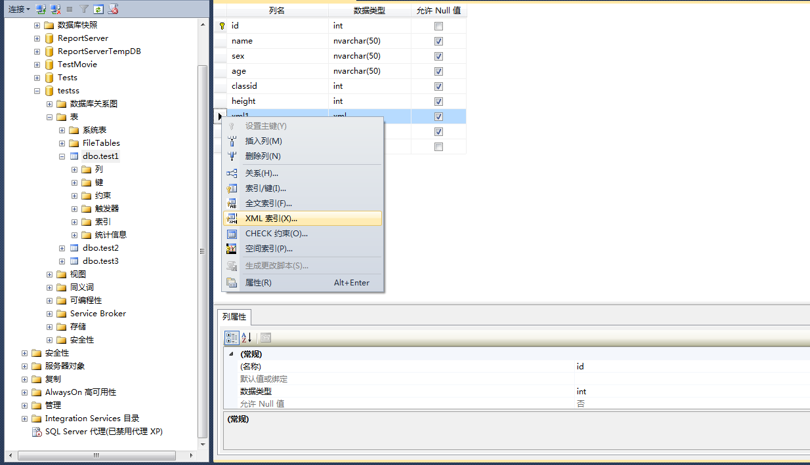Viewport: 810px width, 465px height.
Task: Toggle Allow Null on the highlighted xml1 row
Action: point(439,116)
